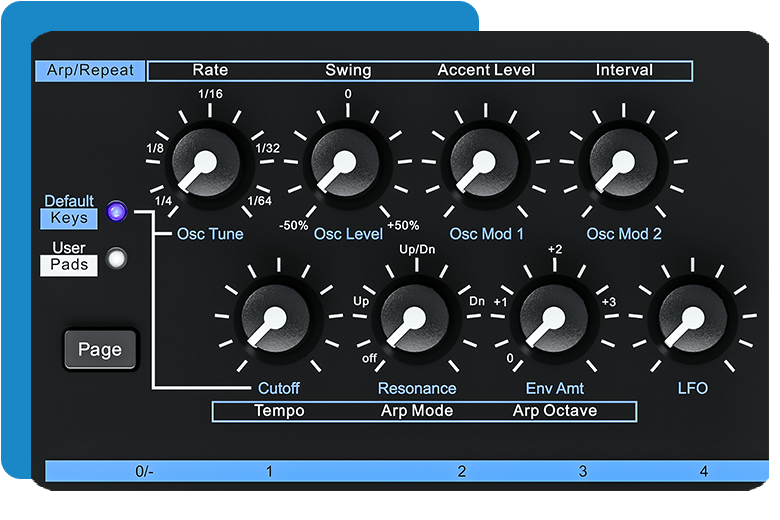Click the Arp Mode label
Screen dimensions: 780x520
(417, 411)
